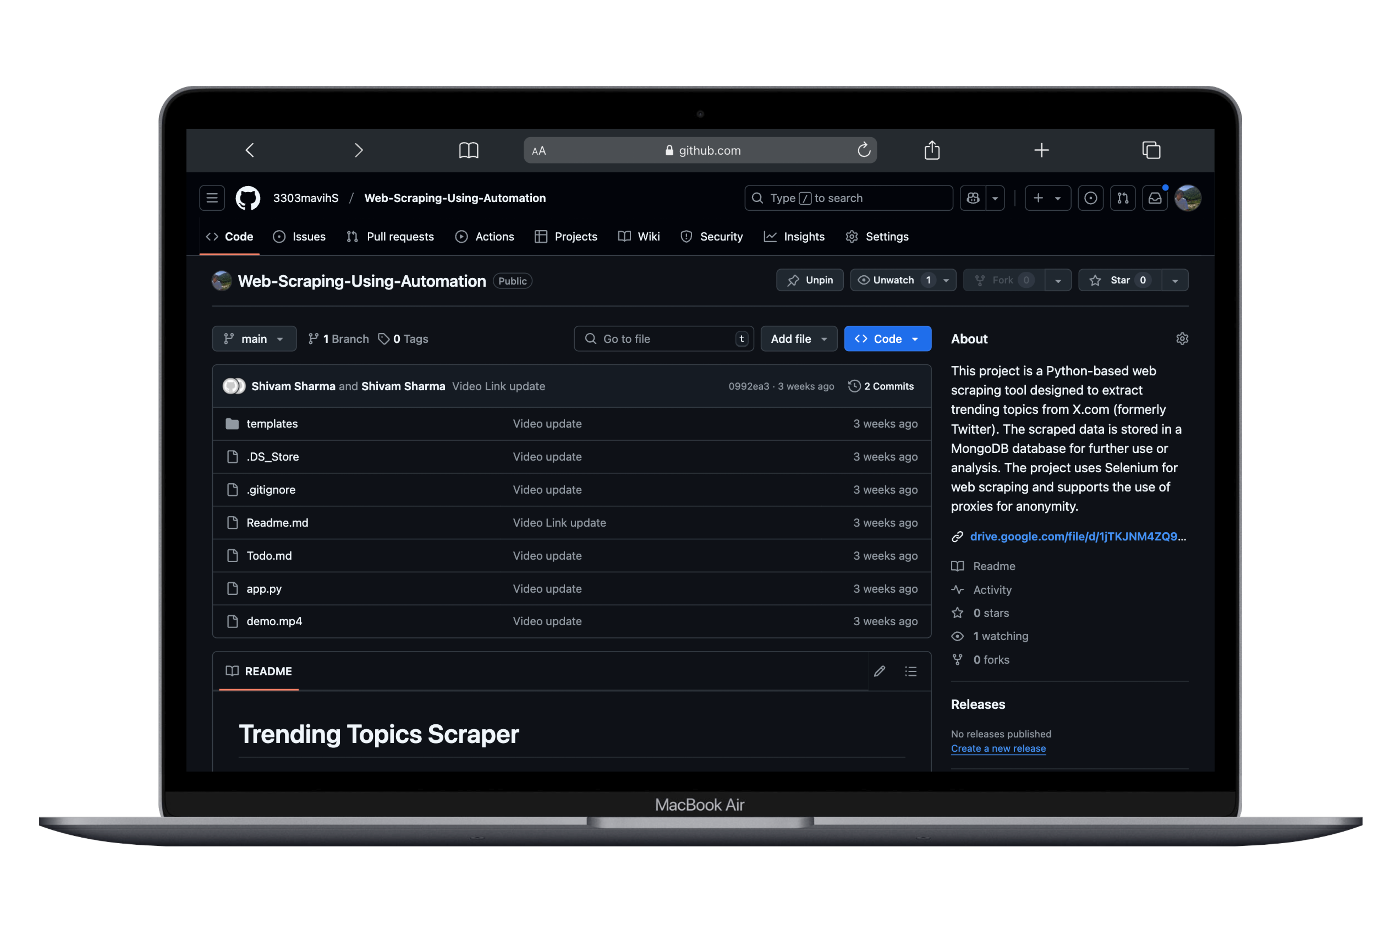Open the notifications inbox icon

click(x=1155, y=198)
